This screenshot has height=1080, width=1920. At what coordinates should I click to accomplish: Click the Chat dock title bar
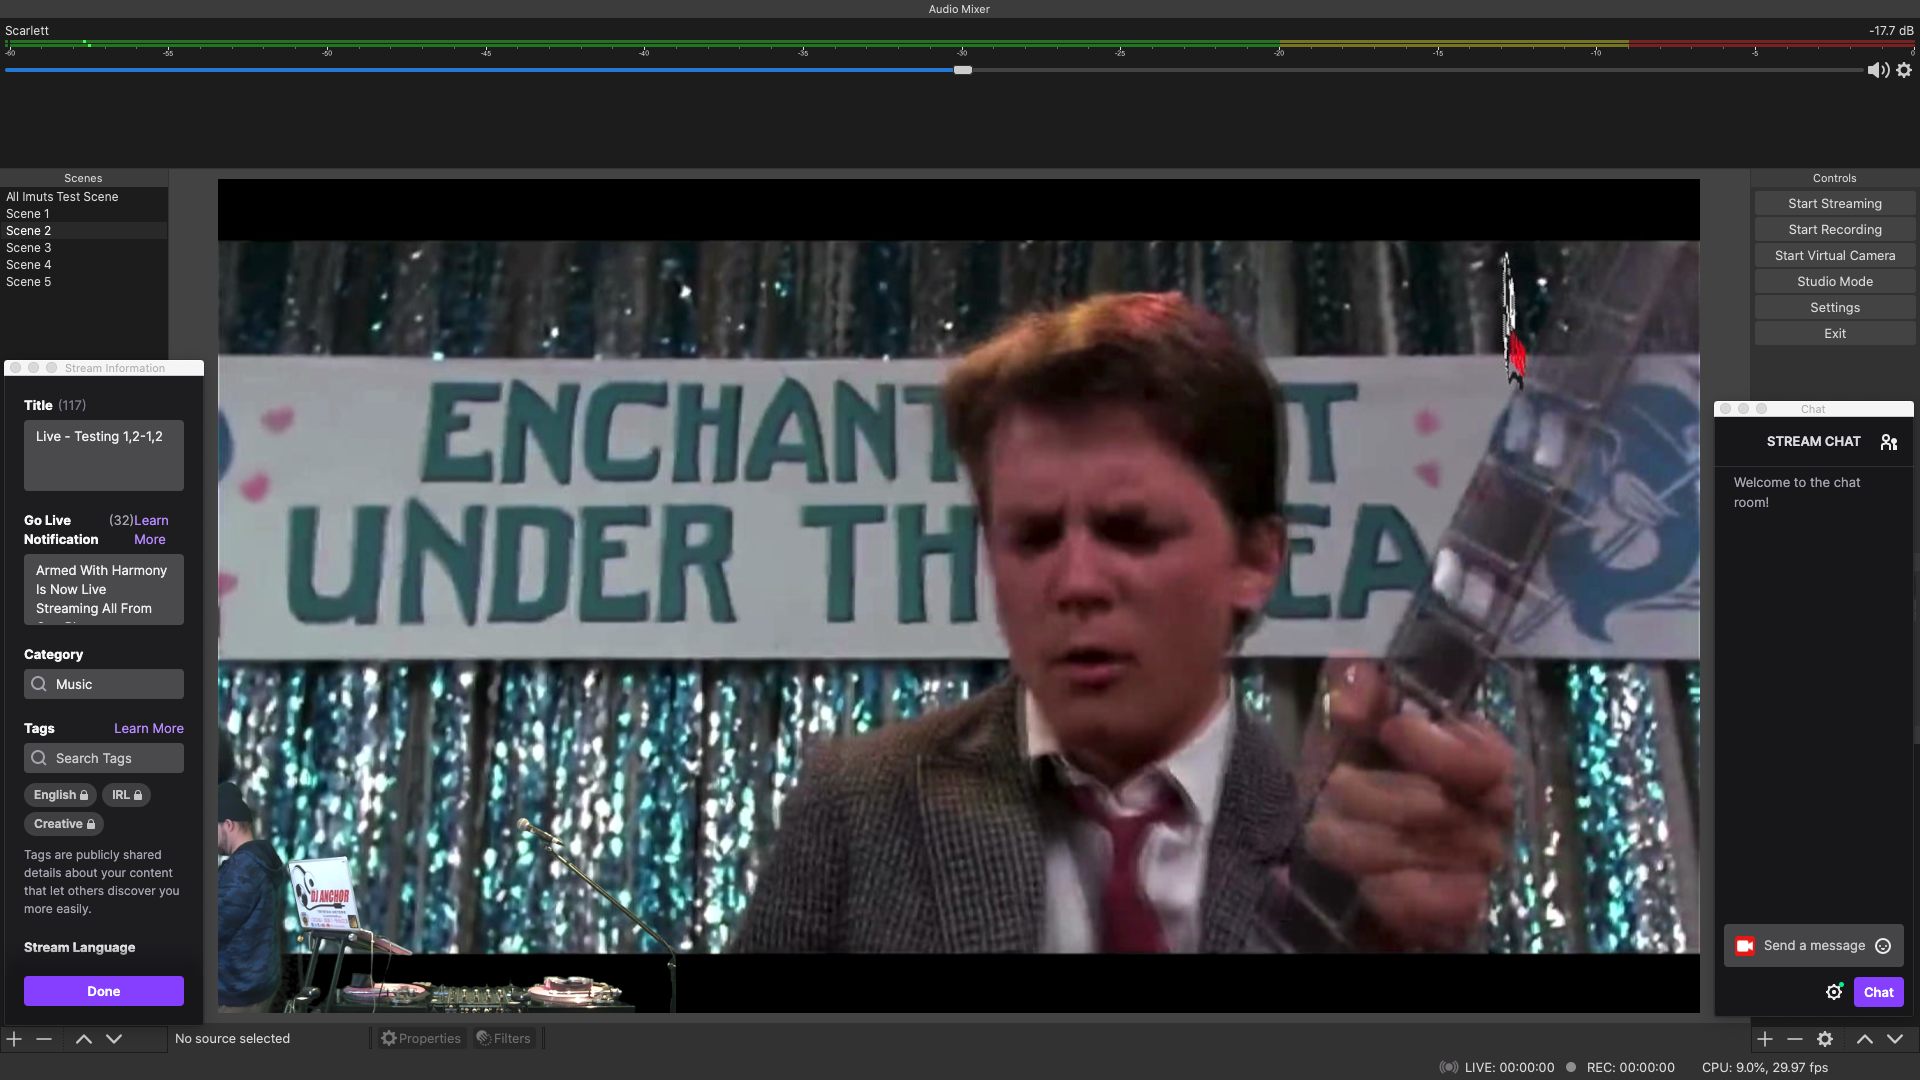1814,409
